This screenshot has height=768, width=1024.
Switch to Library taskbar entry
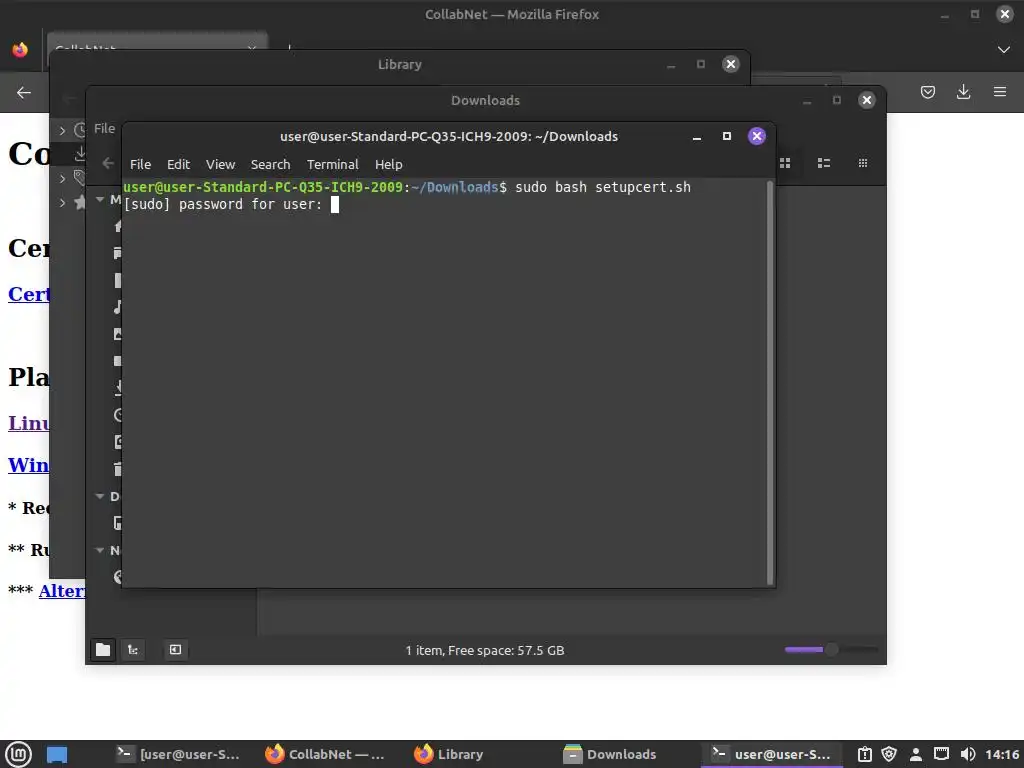click(451, 754)
